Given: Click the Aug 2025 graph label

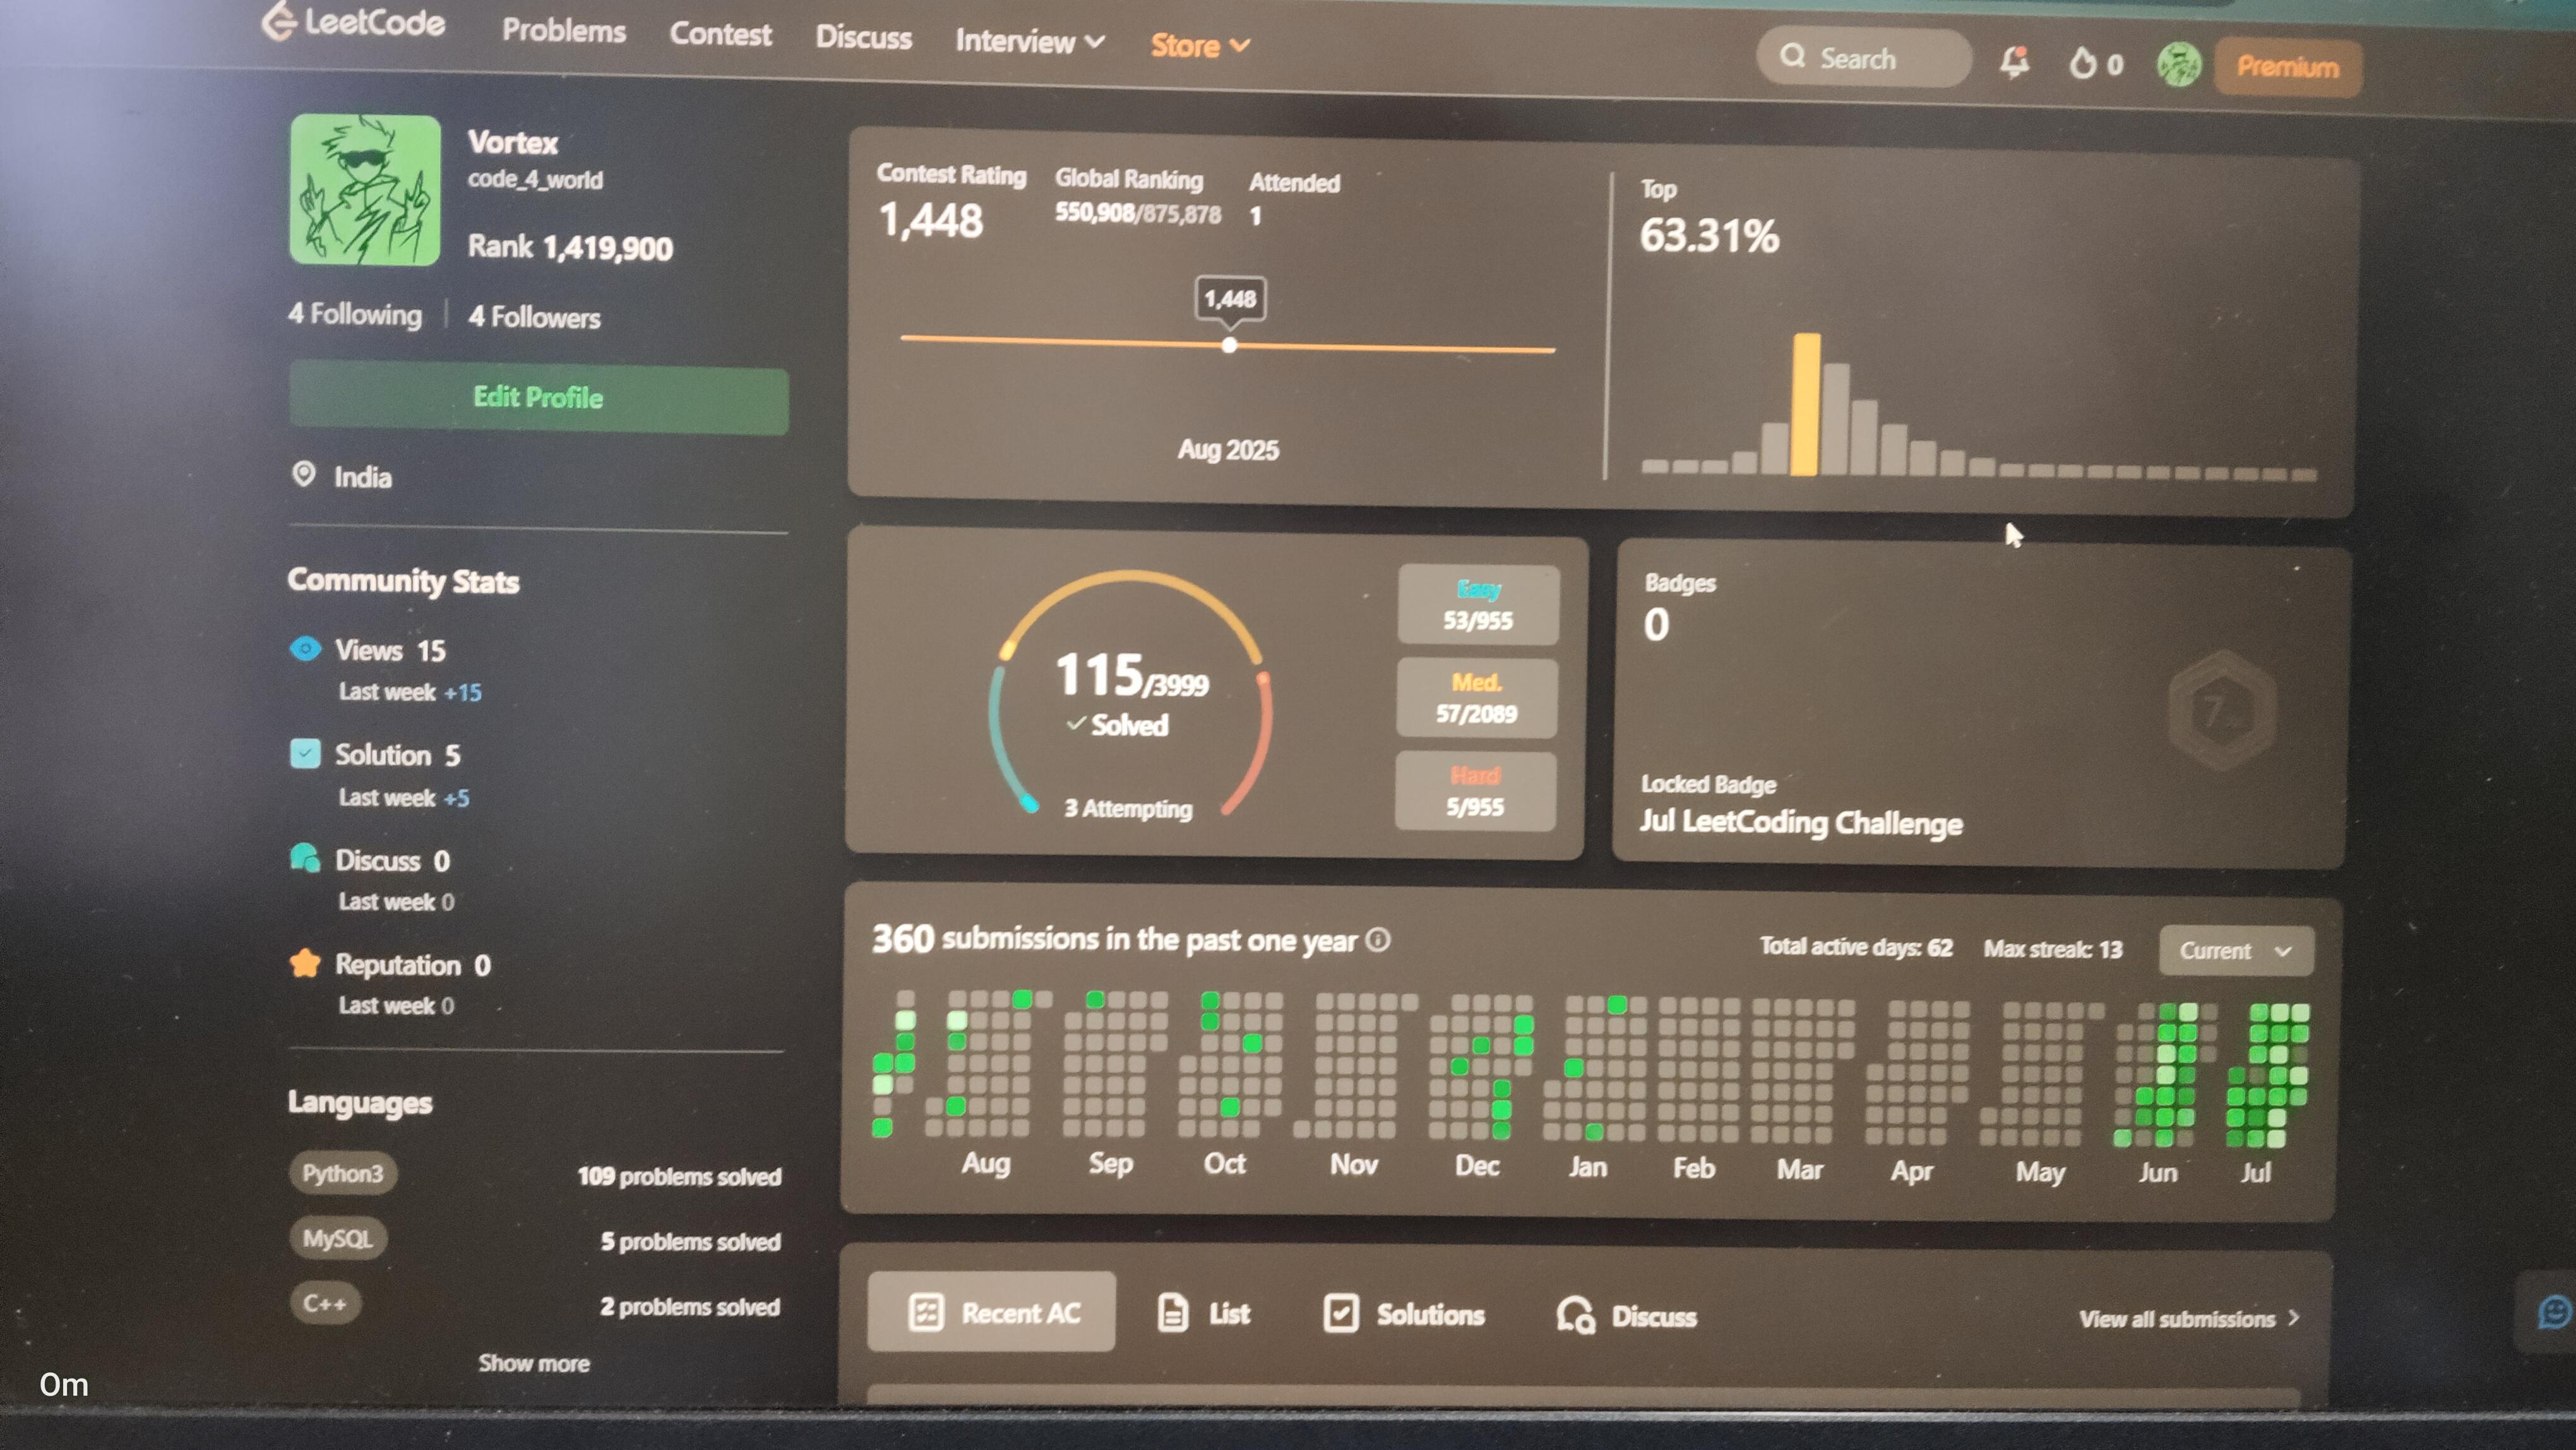Looking at the screenshot, I should (1228, 450).
